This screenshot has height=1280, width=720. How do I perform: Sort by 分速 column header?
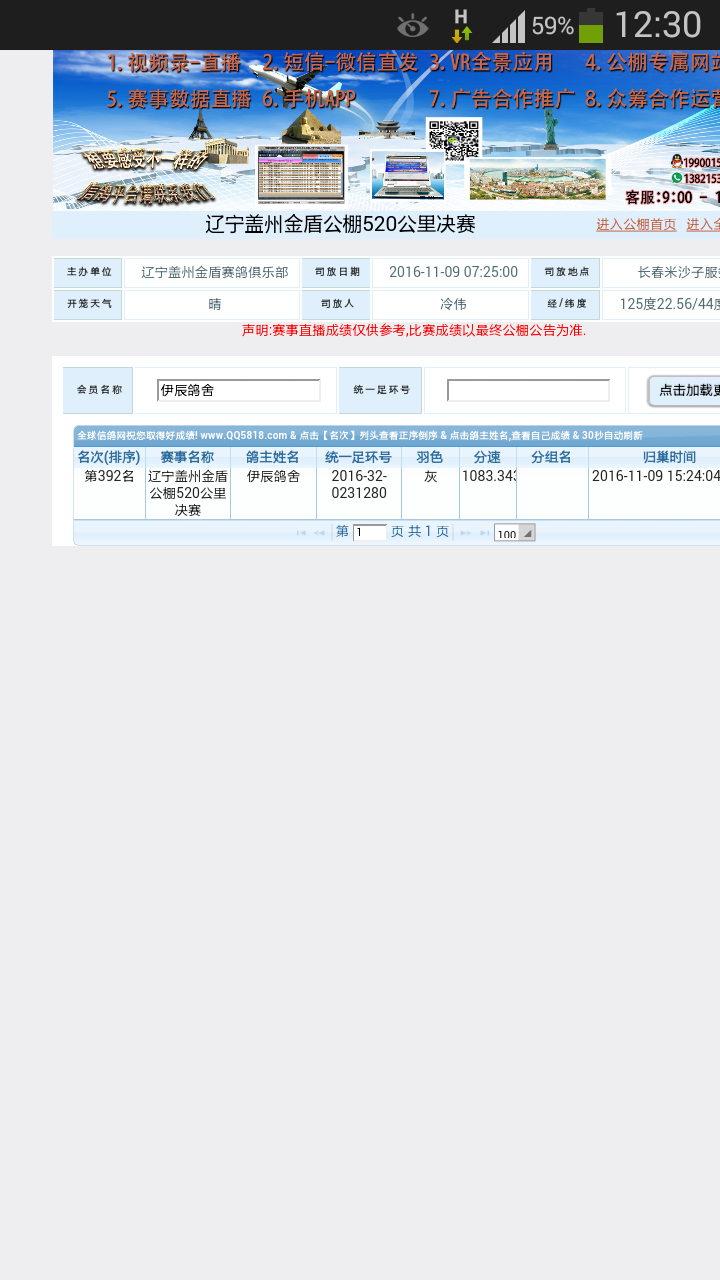(x=487, y=457)
